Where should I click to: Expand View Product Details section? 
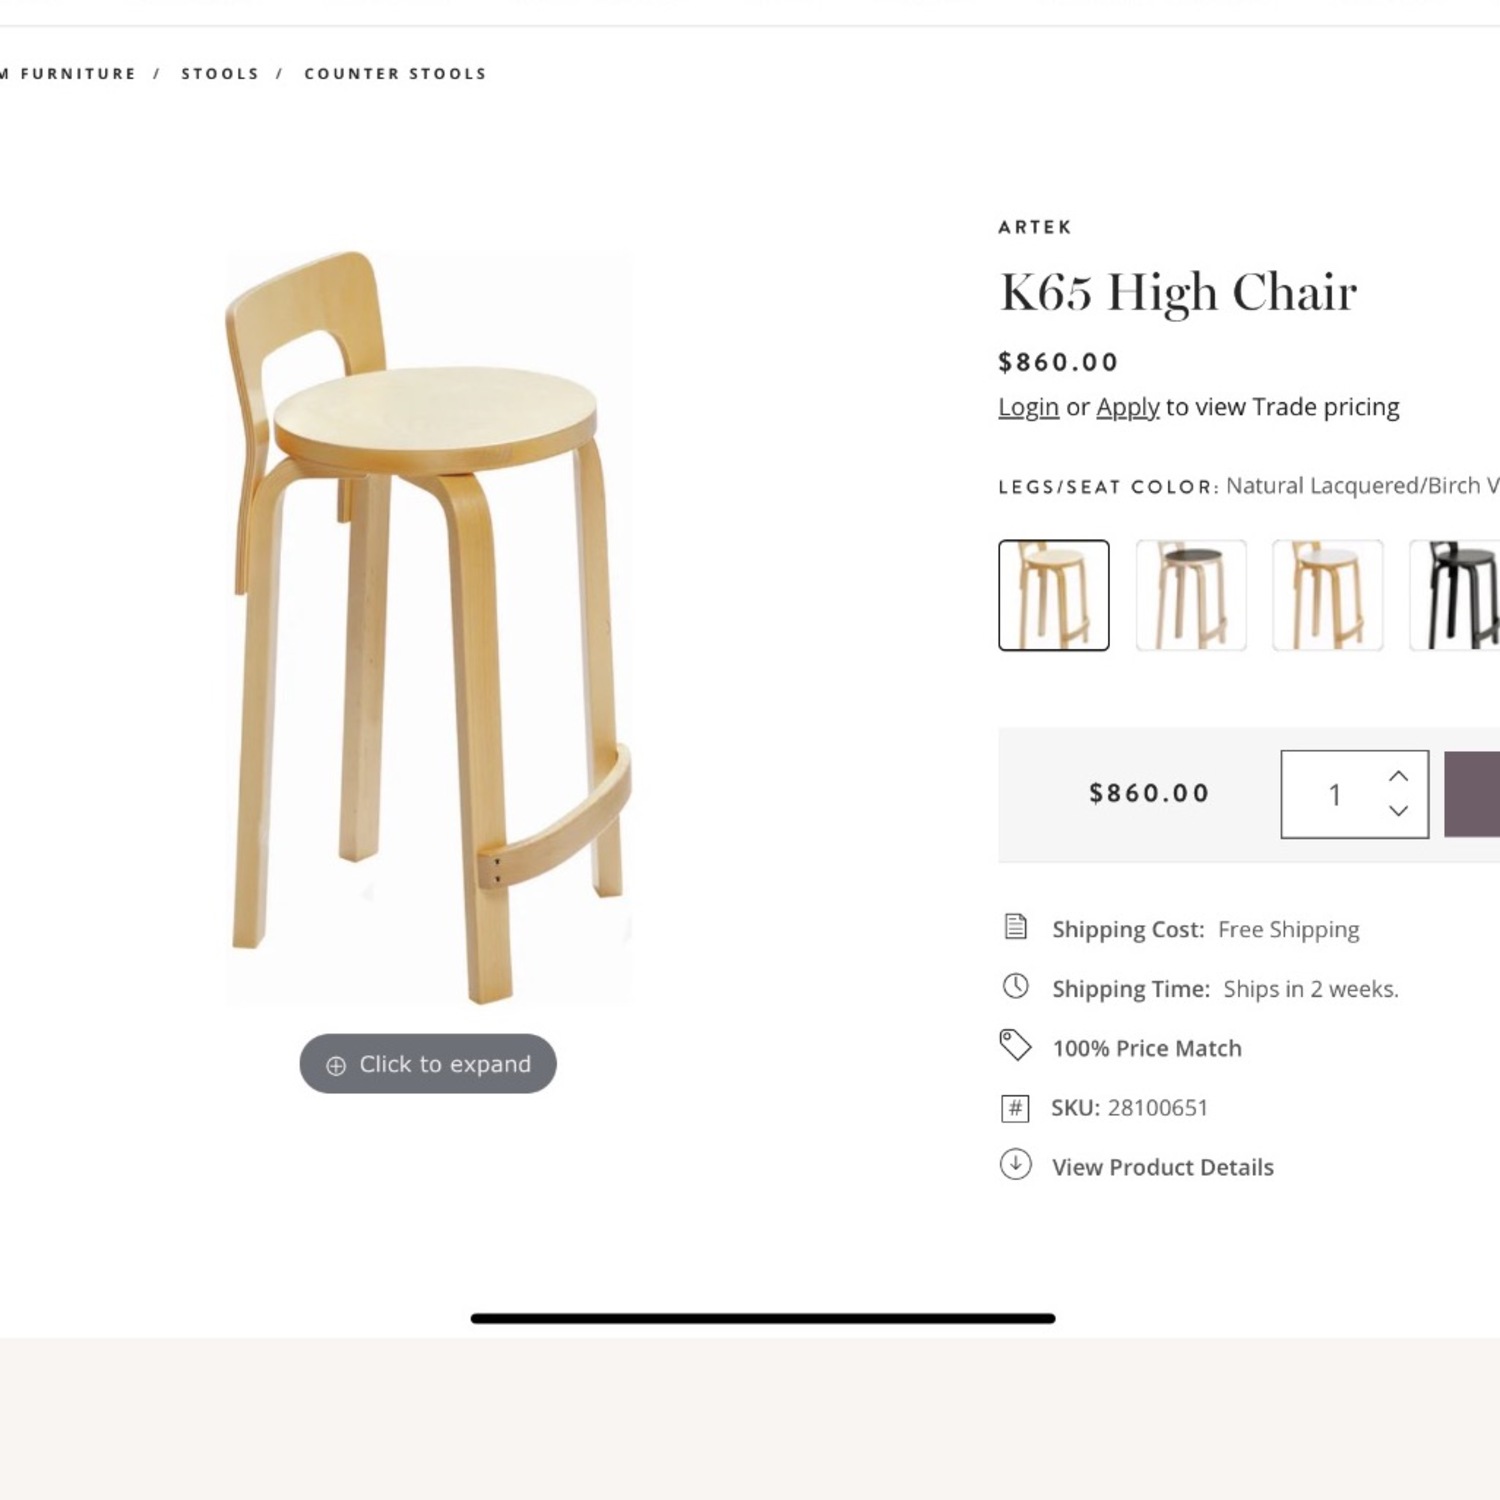click(x=1162, y=1166)
